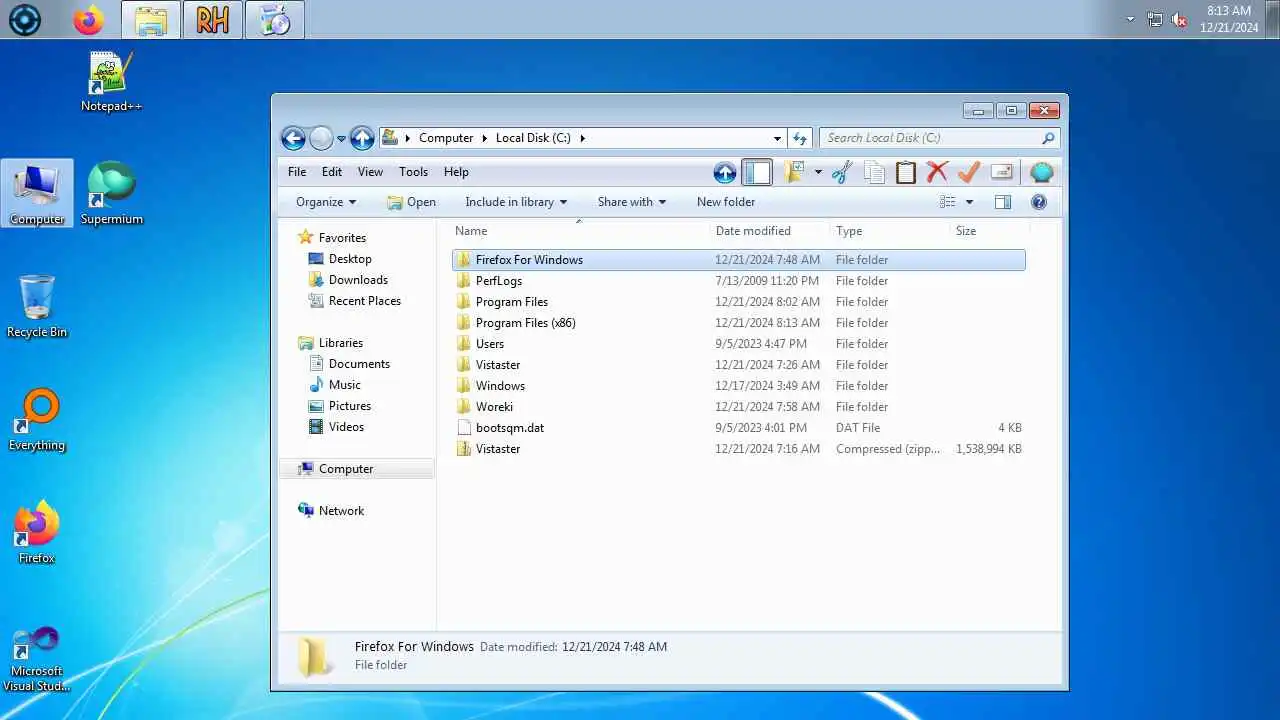Select the Music library
The image size is (1280, 720).
coord(344,385)
